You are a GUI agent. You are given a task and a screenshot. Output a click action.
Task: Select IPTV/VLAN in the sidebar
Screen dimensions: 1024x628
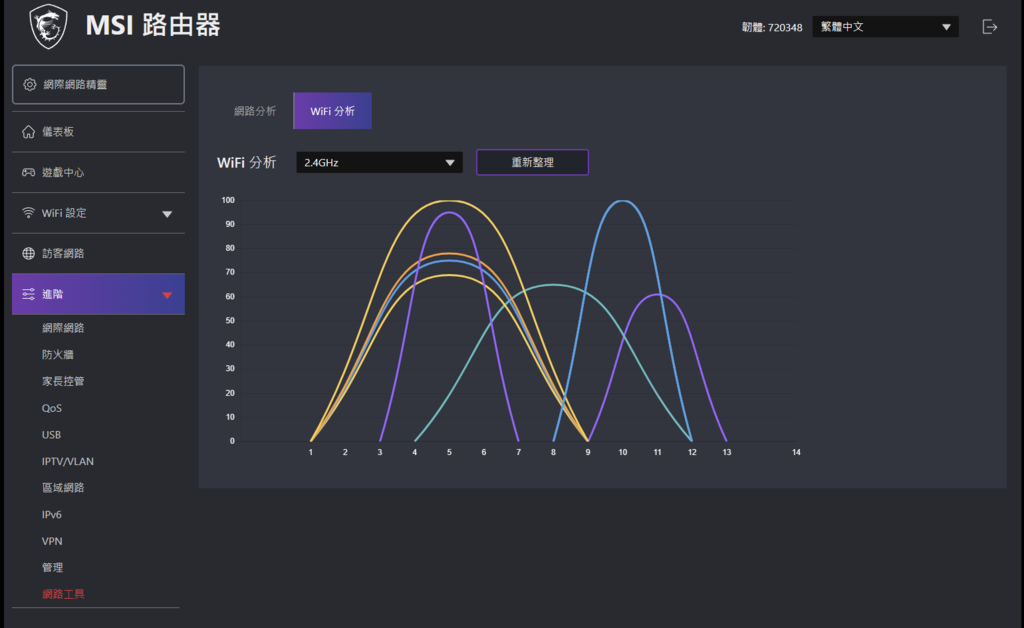tap(68, 461)
